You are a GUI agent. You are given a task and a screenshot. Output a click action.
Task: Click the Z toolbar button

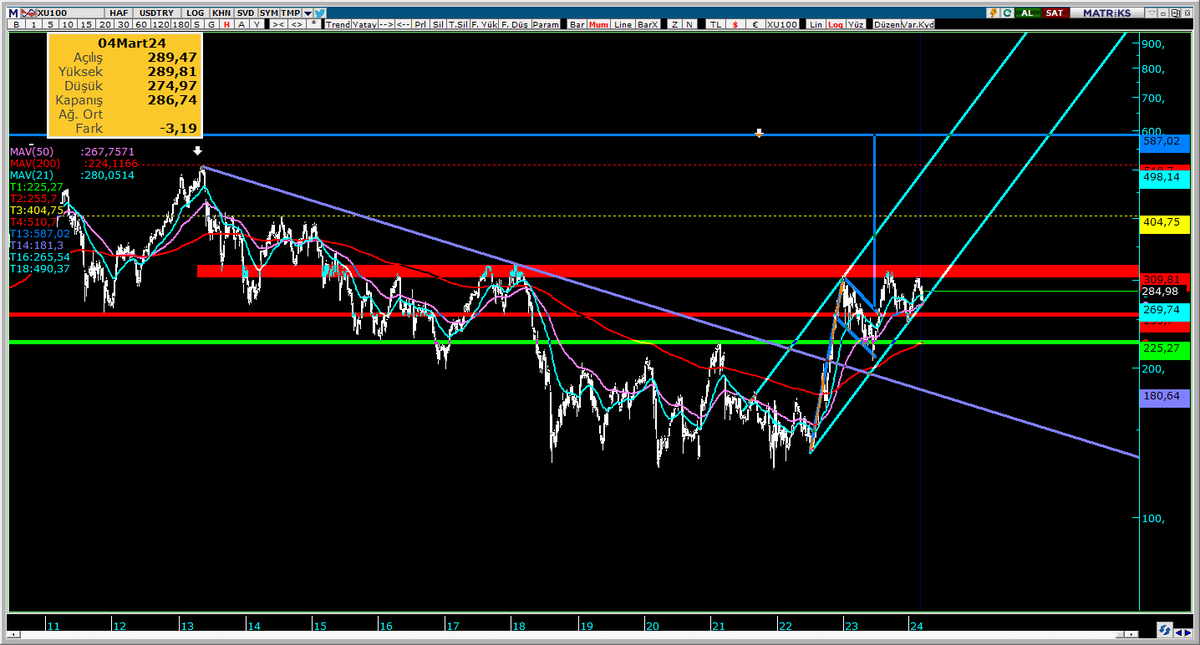(x=675, y=24)
